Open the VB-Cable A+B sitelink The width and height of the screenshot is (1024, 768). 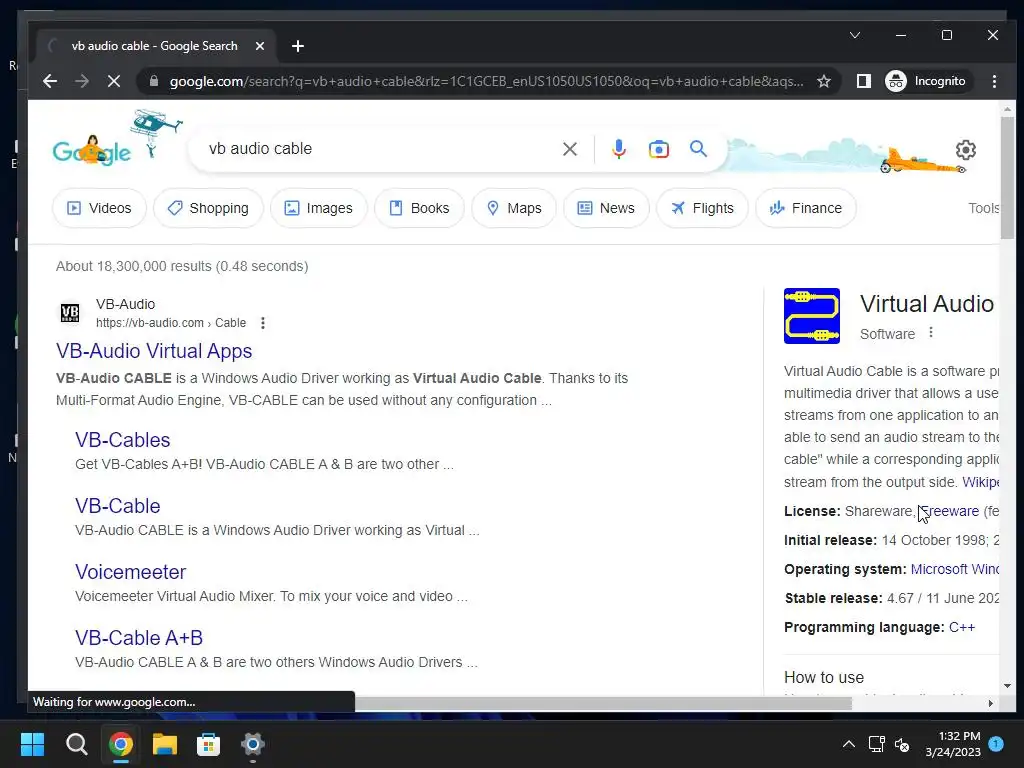coord(139,637)
